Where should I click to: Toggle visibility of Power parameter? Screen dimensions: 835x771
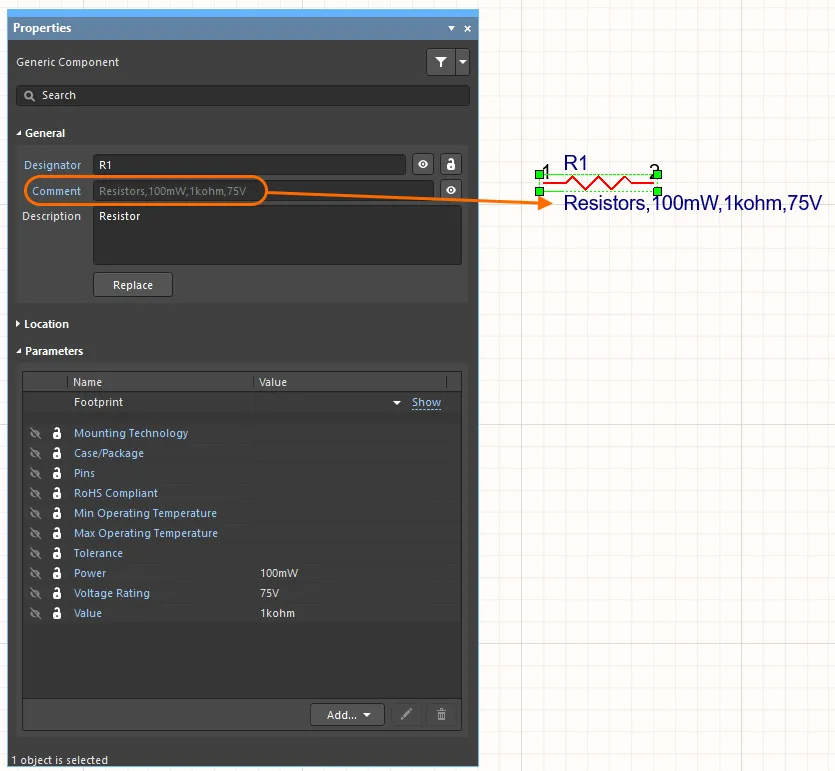pos(35,573)
